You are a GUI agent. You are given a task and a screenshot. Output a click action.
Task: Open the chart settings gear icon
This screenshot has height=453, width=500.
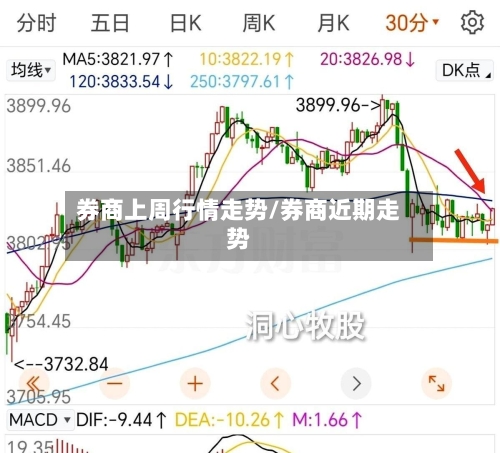pyautogui.click(x=472, y=22)
